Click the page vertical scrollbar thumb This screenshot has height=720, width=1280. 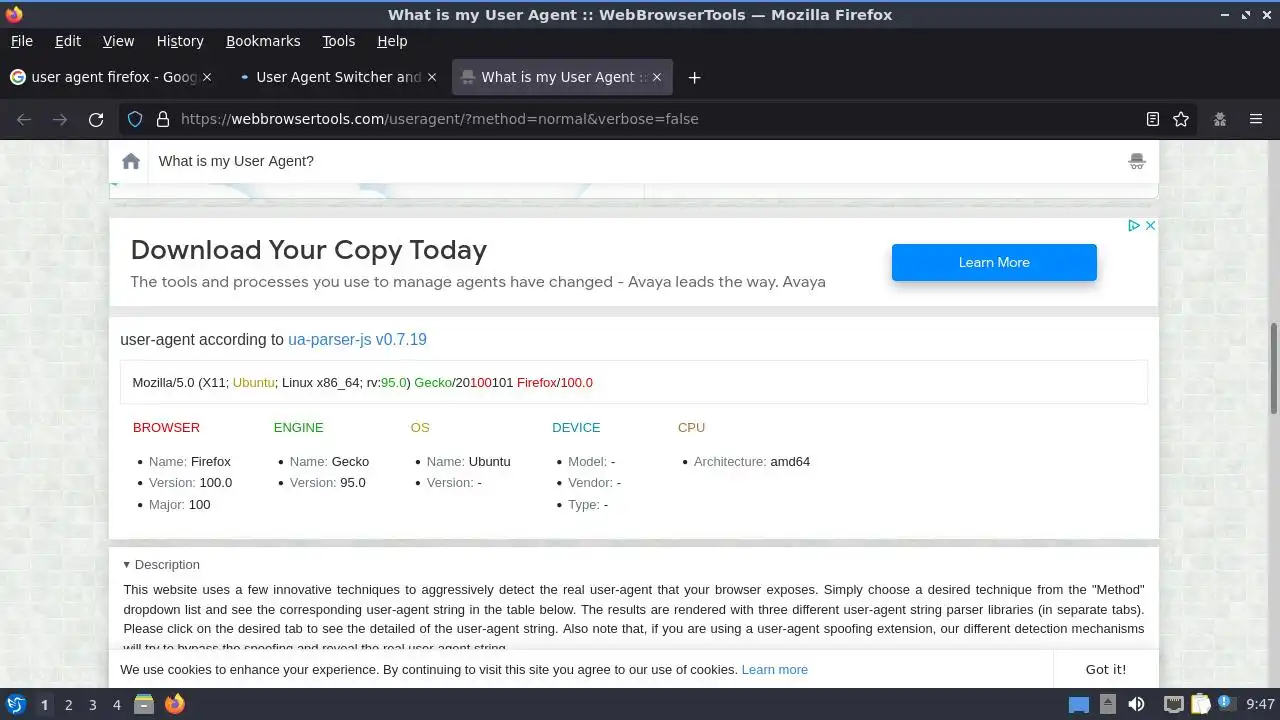pyautogui.click(x=1273, y=367)
